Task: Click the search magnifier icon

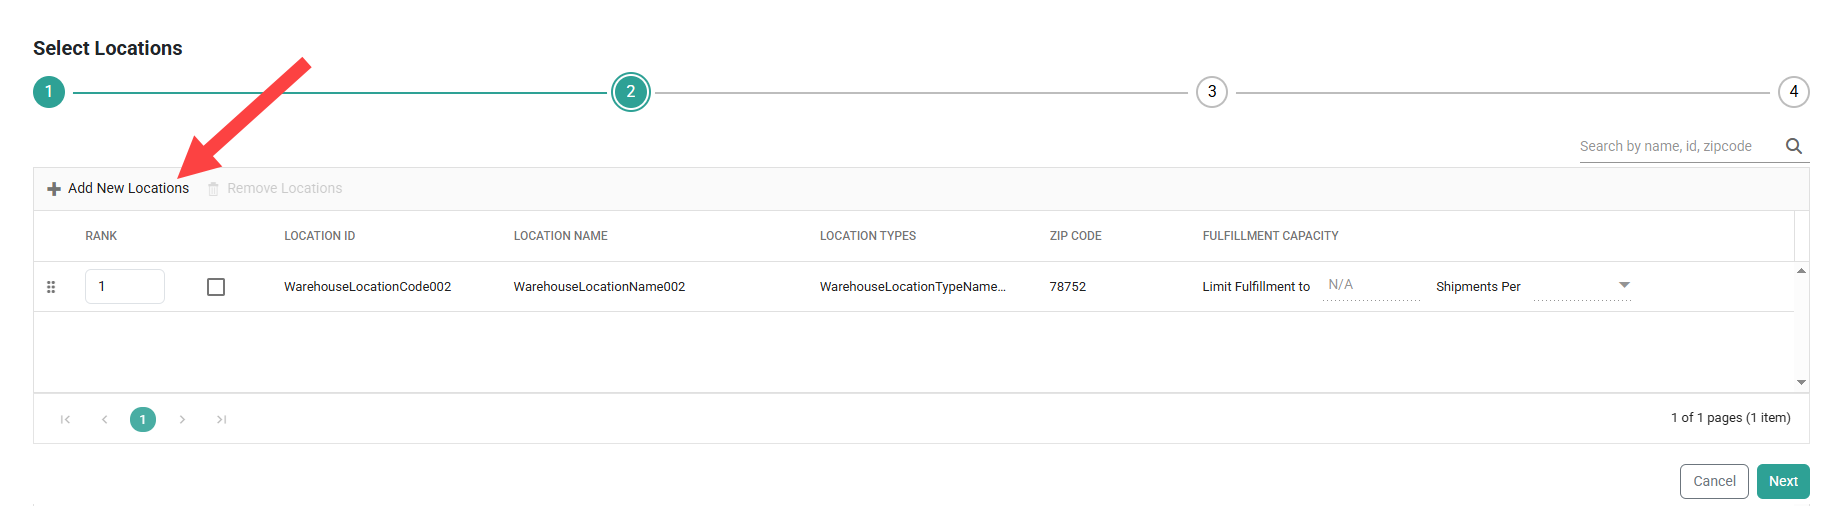Action: pos(1794,146)
